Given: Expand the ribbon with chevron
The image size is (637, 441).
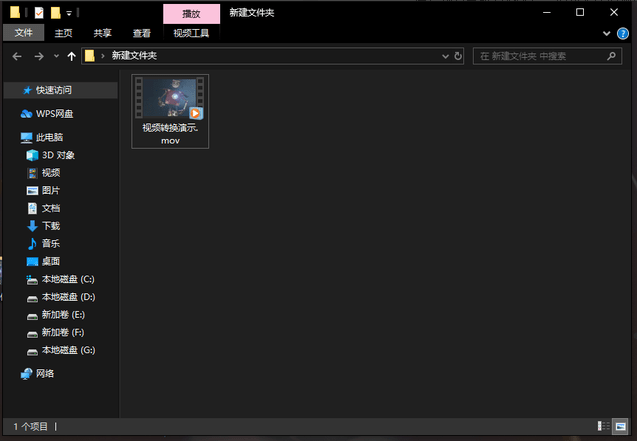Looking at the screenshot, I should click(x=607, y=33).
